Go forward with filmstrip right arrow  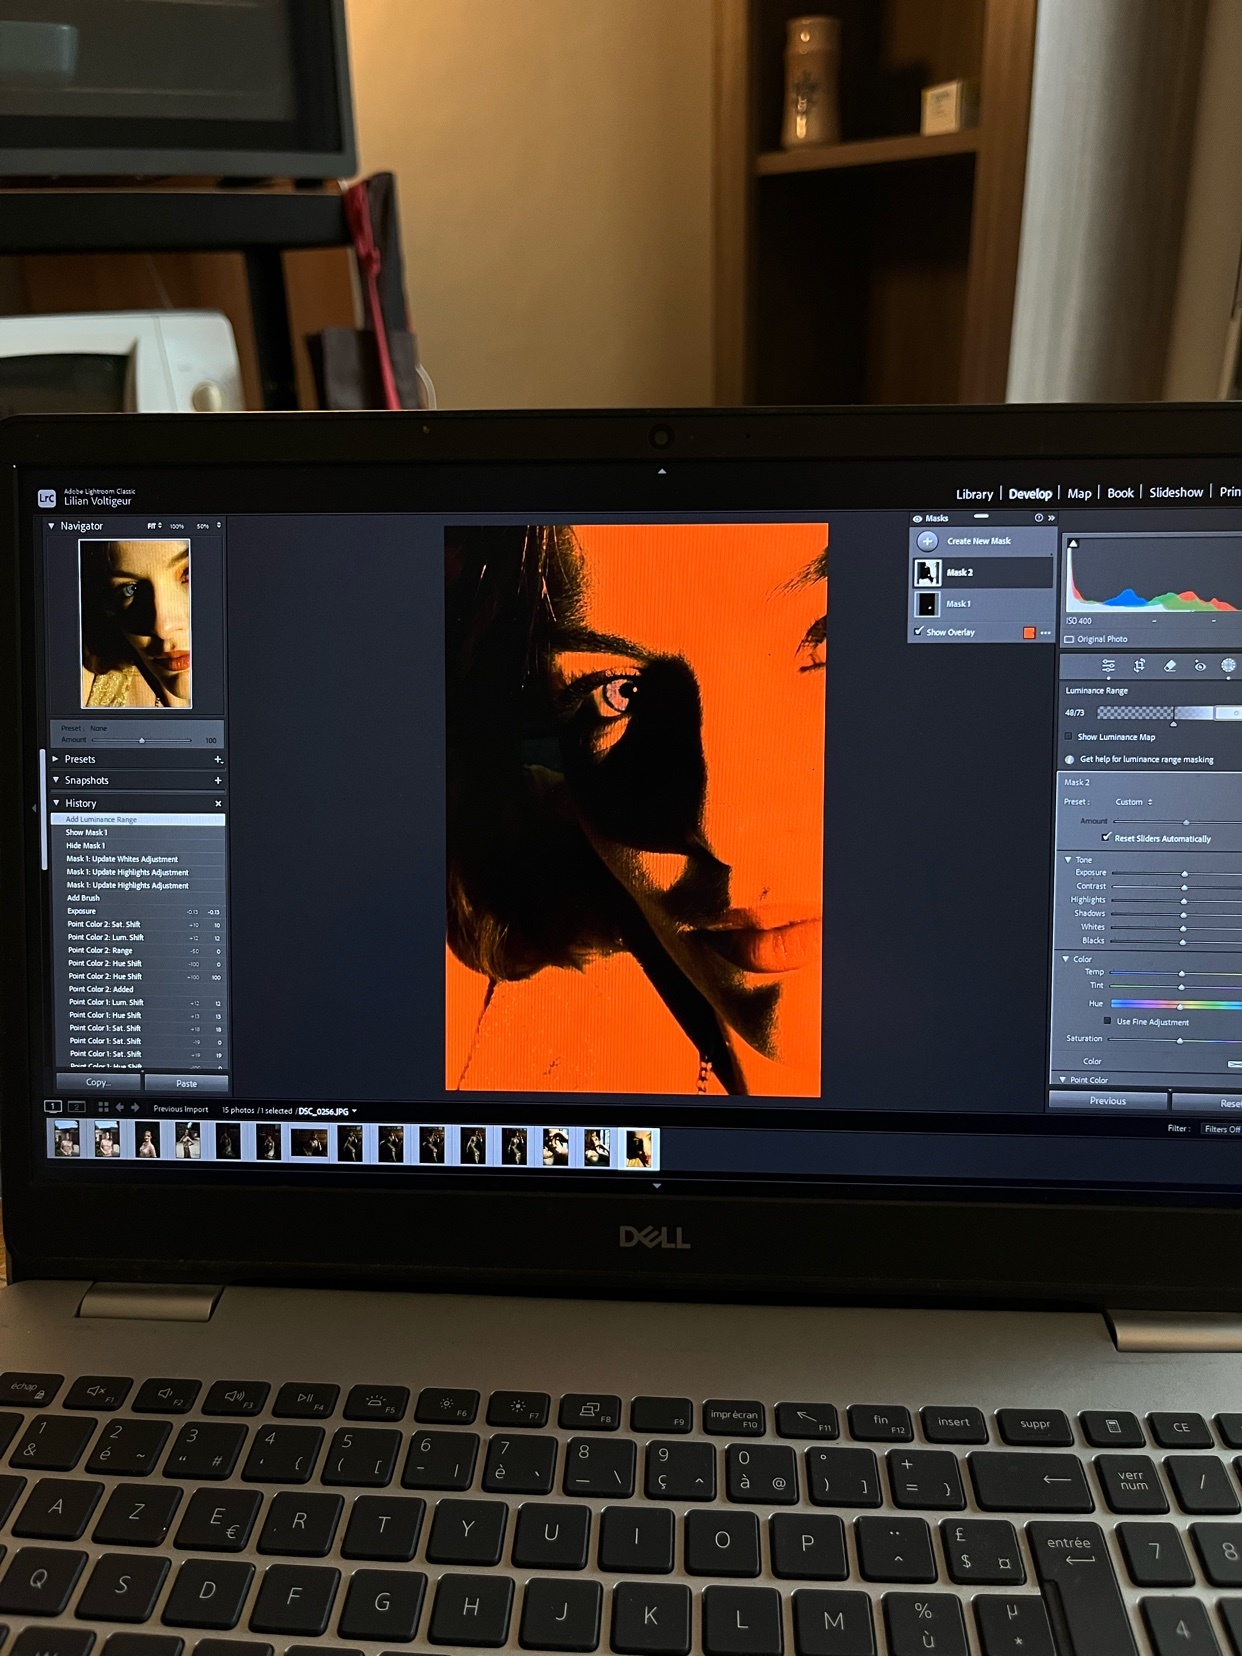pyautogui.click(x=135, y=1108)
